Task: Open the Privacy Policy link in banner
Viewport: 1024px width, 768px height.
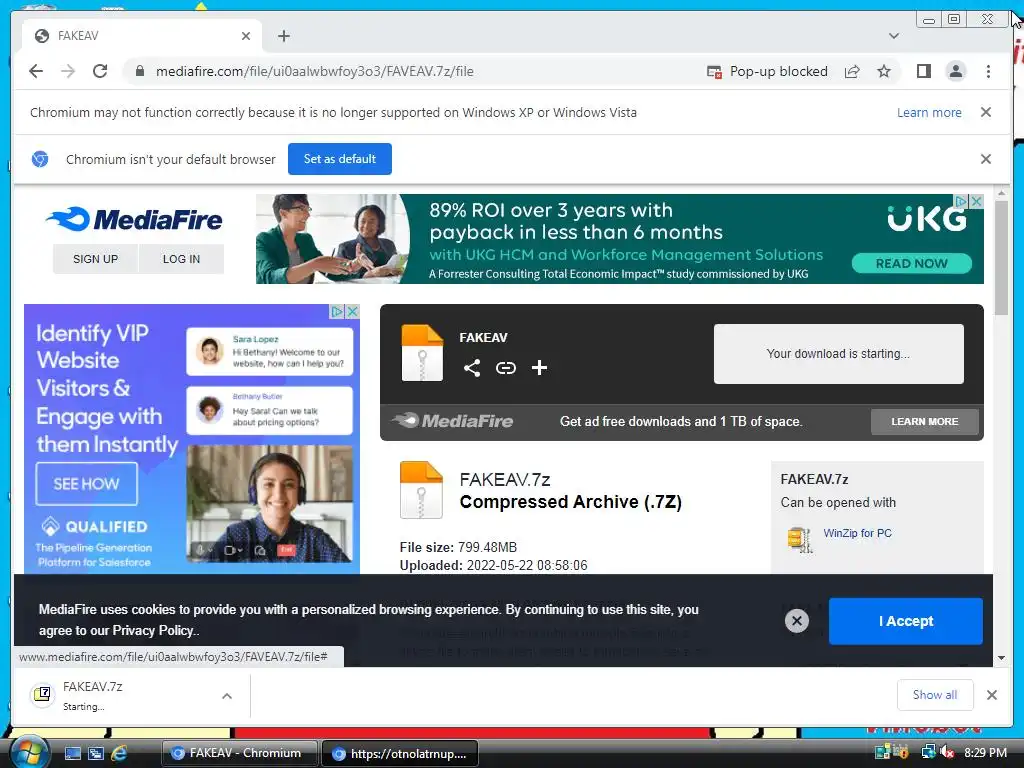Action: click(x=154, y=631)
